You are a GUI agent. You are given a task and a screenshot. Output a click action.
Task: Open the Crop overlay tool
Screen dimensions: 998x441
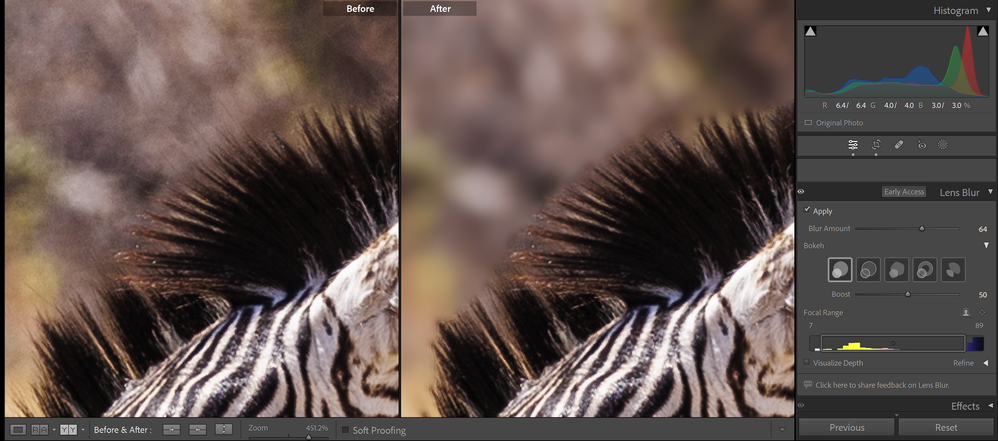(876, 145)
